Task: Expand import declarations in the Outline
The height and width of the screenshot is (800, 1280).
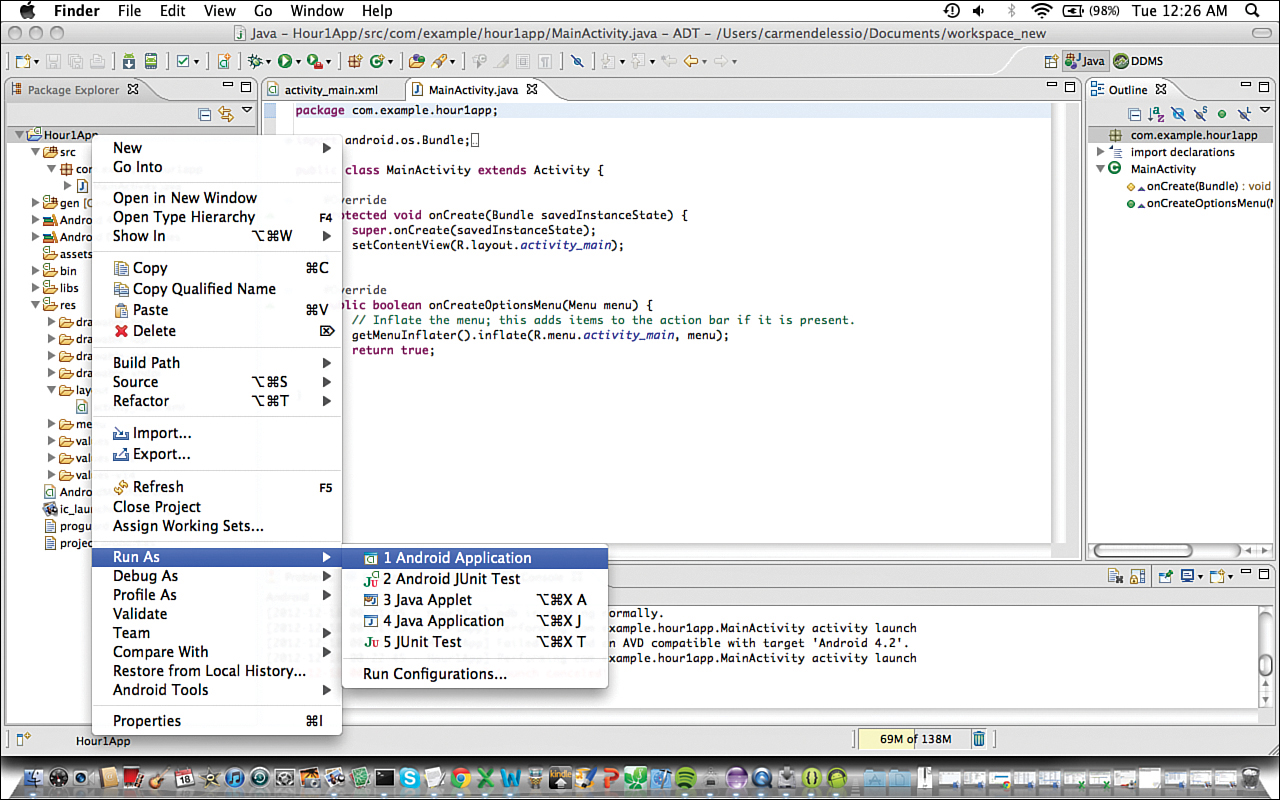Action: coord(1101,152)
